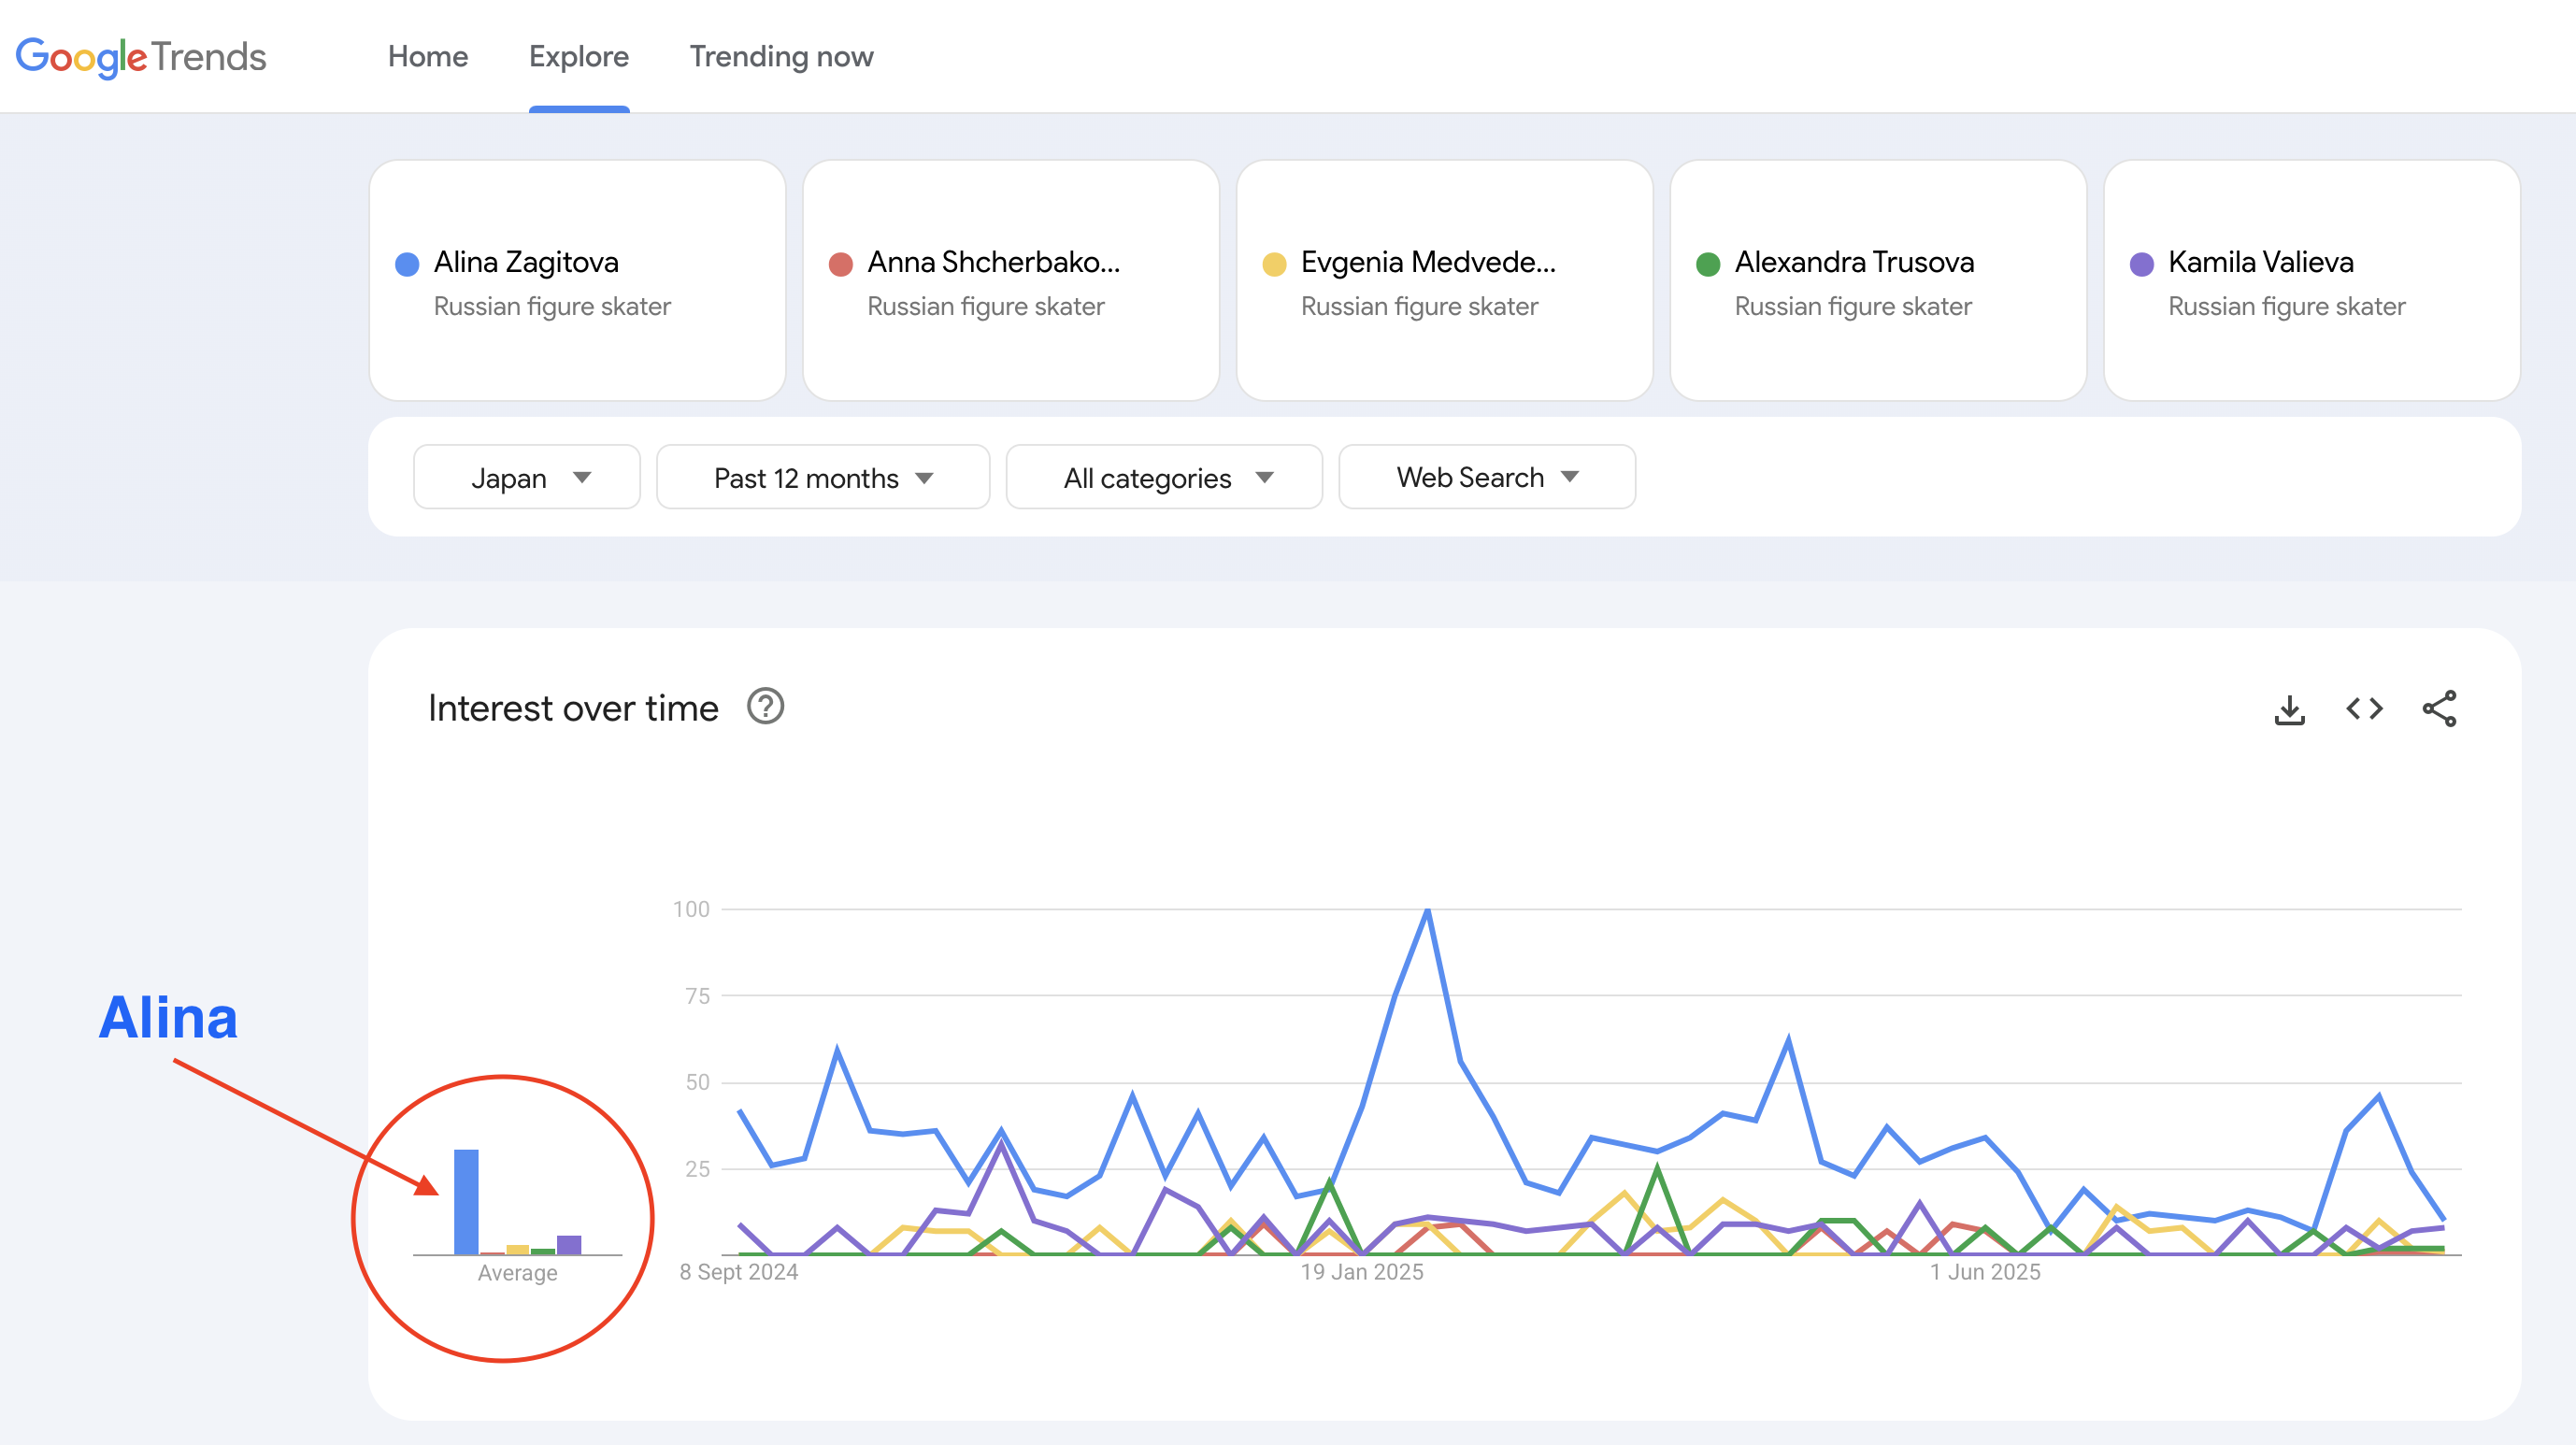Click the yellow dot beside Evgenia Medvedeva
Screen dimensions: 2576x1445
[x=1274, y=264]
